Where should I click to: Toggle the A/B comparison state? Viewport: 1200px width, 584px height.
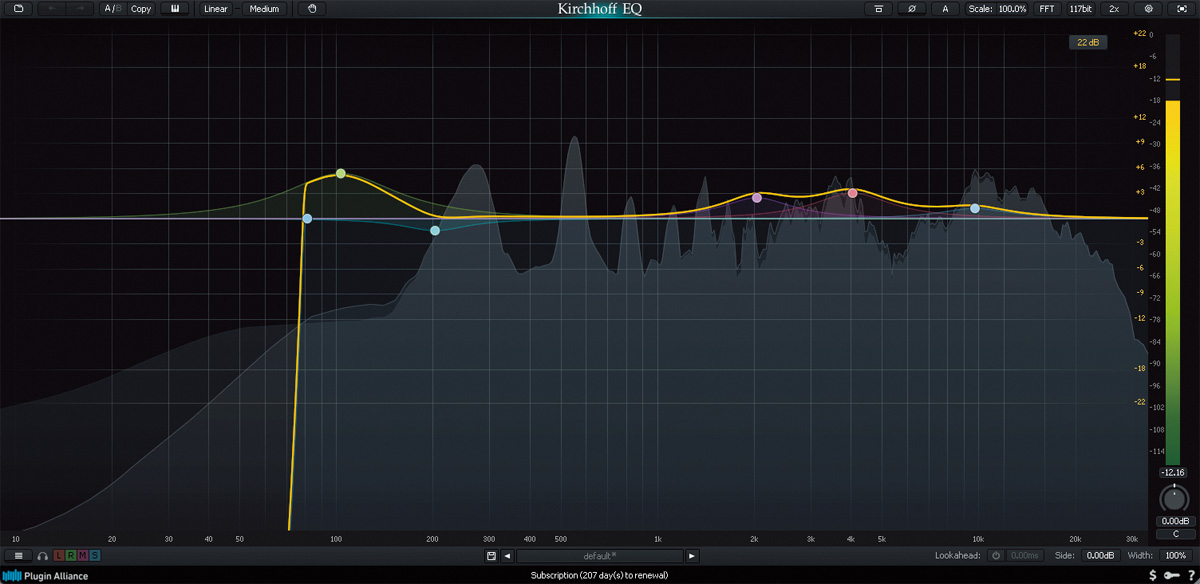click(113, 9)
